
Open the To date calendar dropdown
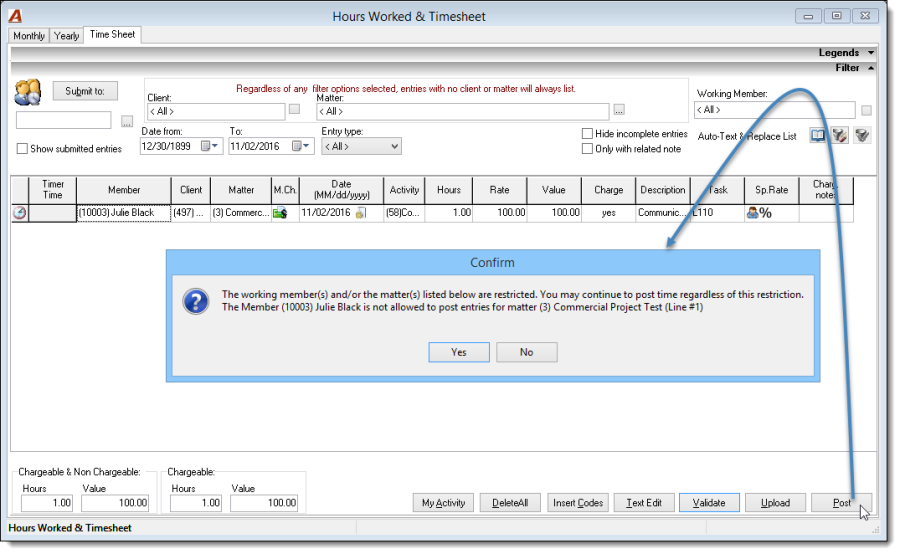tap(301, 146)
